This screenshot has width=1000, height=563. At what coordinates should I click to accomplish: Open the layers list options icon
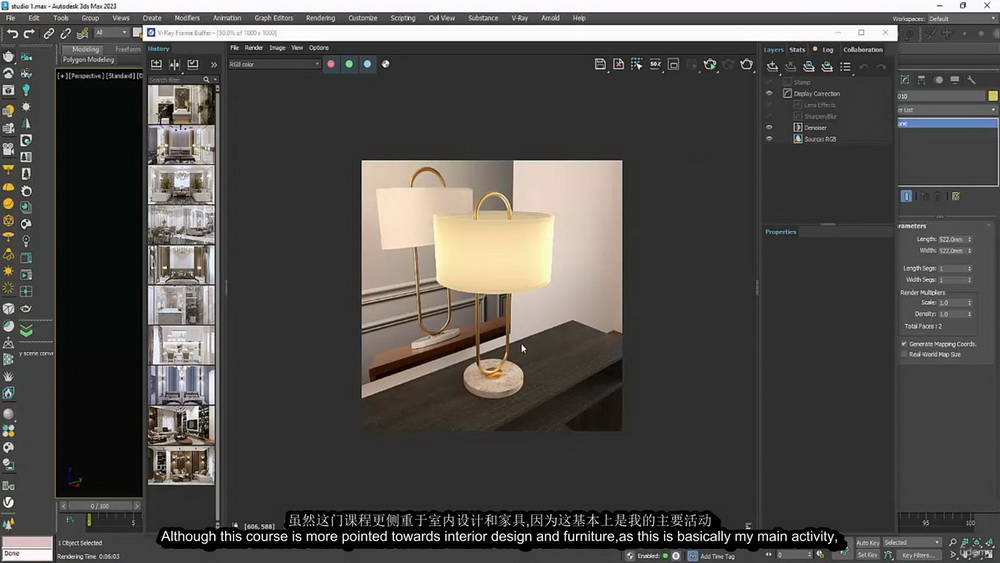845,66
